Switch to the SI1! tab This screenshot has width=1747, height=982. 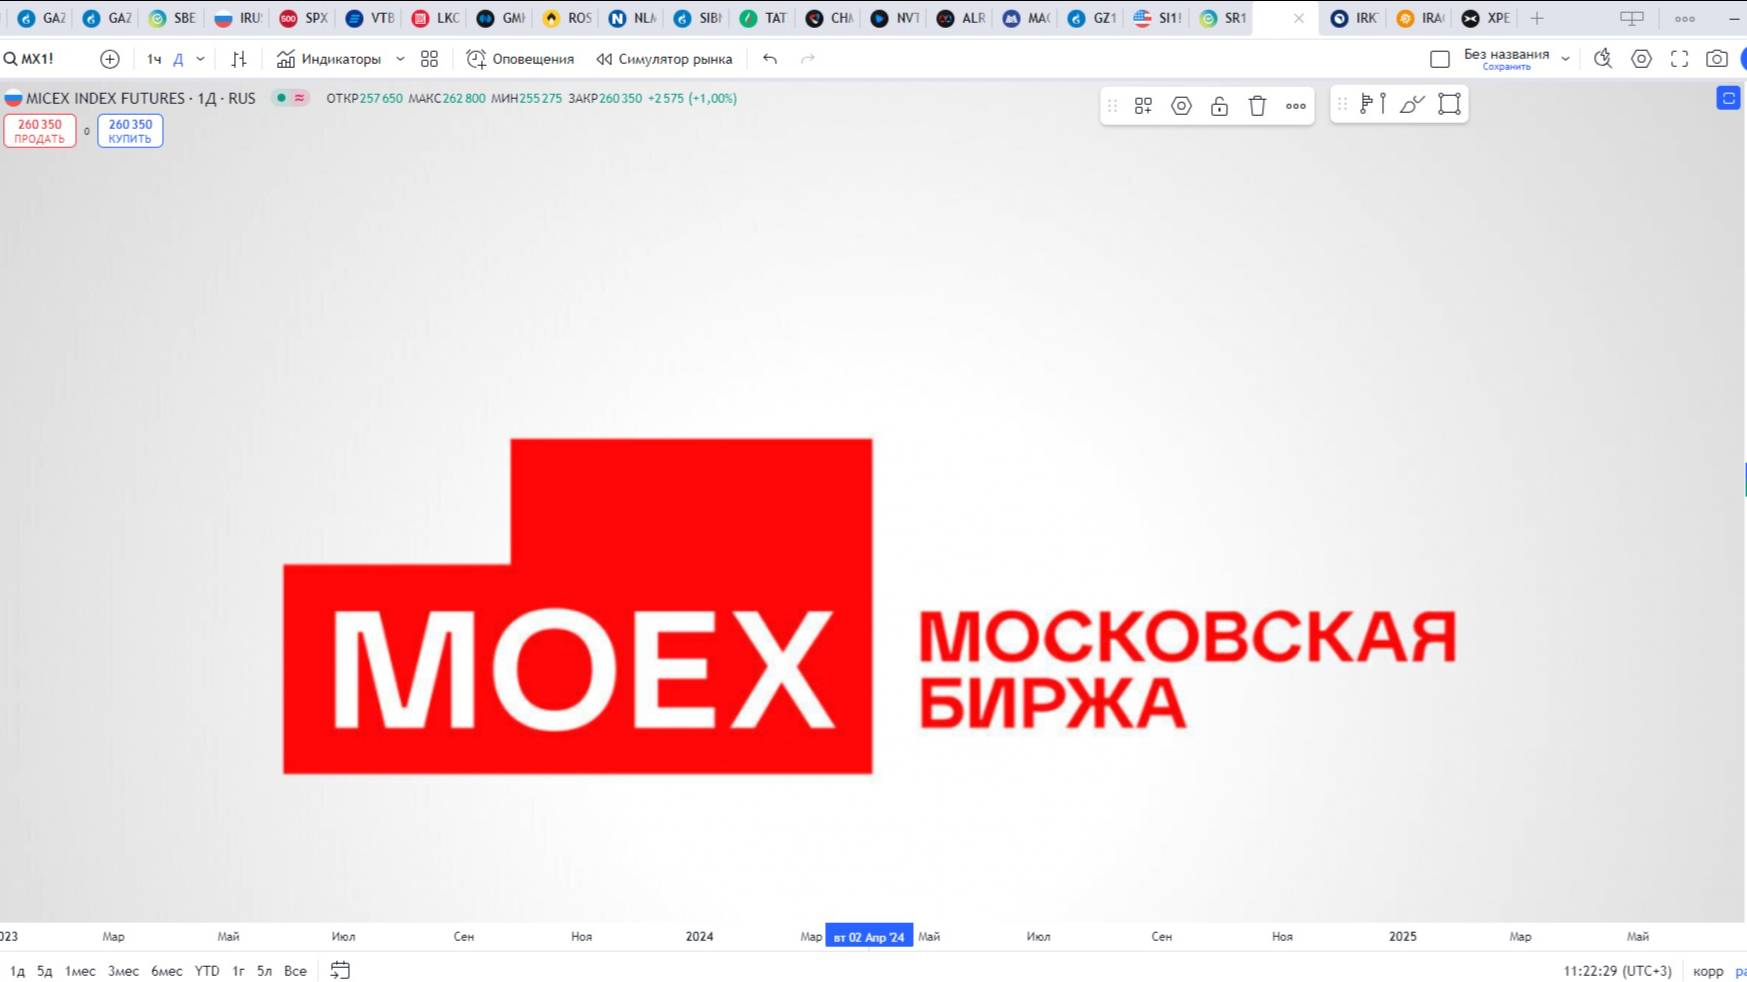[x=1158, y=18]
